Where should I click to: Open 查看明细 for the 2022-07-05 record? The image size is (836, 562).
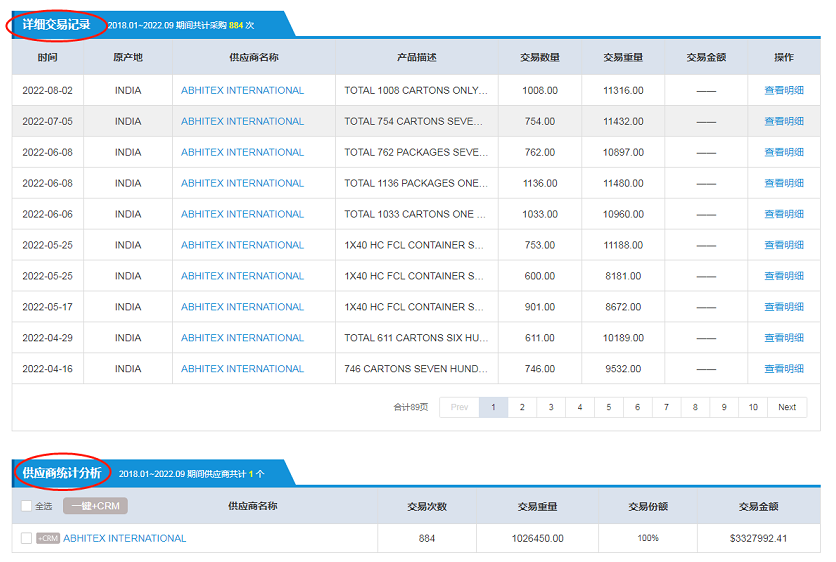pyautogui.click(x=783, y=122)
